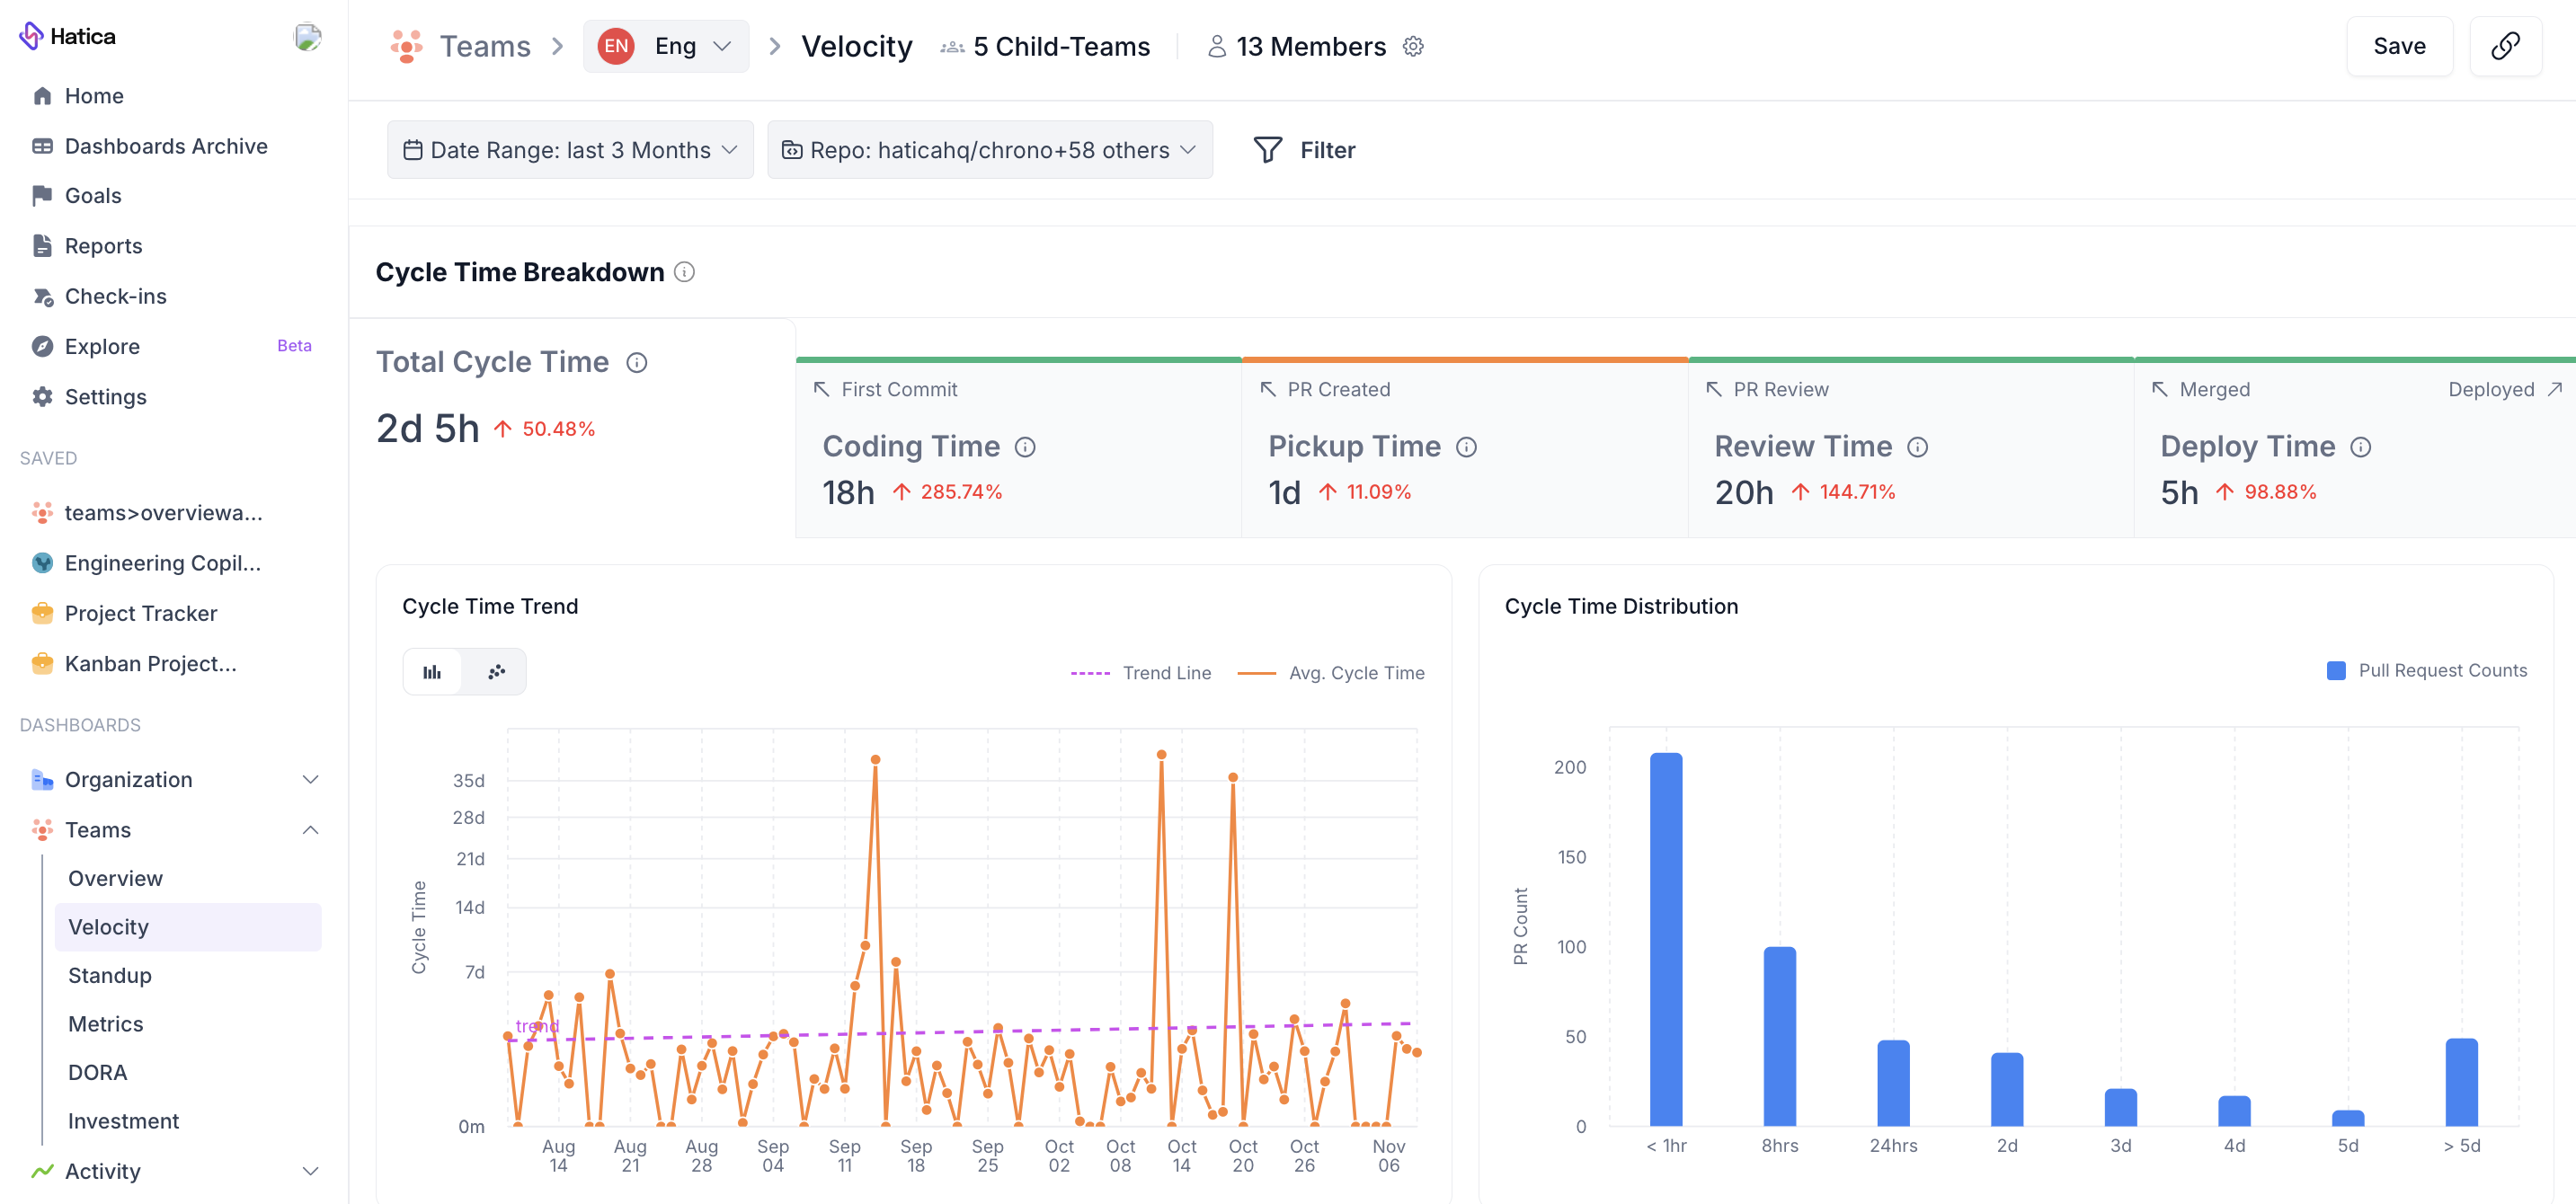This screenshot has height=1204, width=2576.
Task: Click the Deployed arrow icon
Action: [x=2555, y=389]
